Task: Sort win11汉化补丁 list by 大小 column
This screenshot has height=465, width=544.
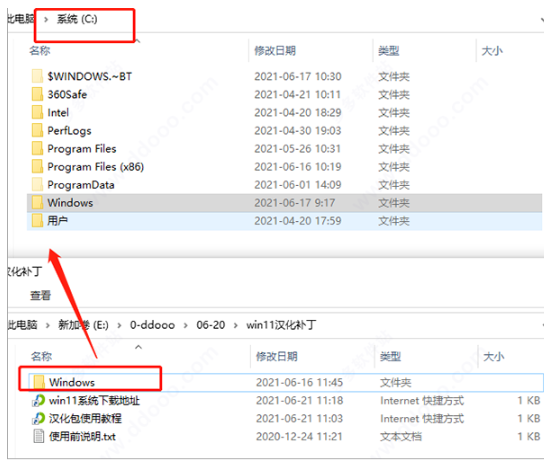Action: tap(494, 356)
